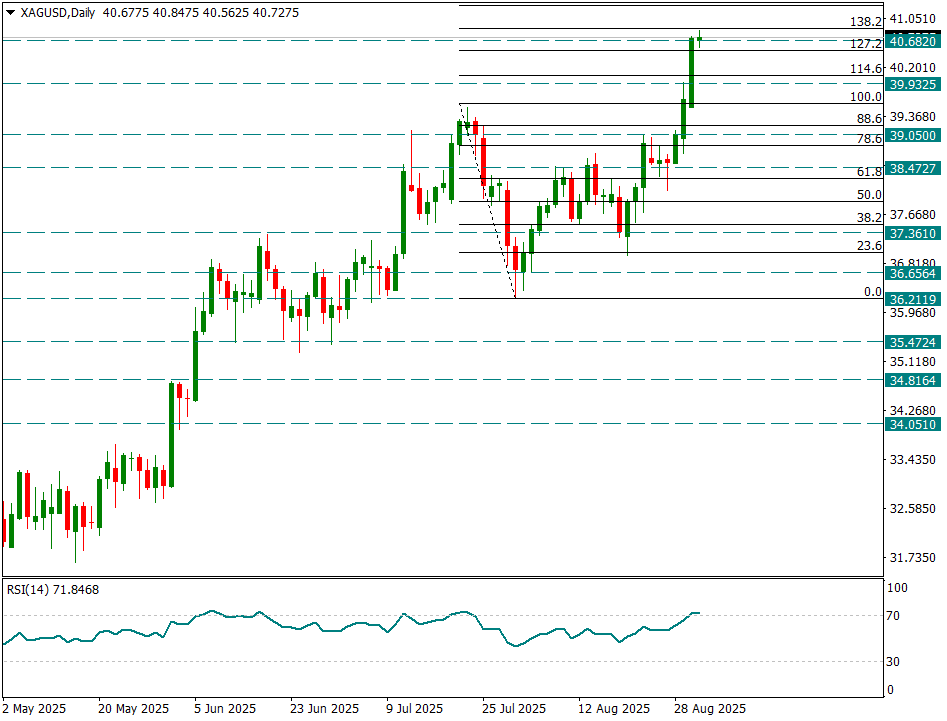Image resolution: width=947 pixels, height=721 pixels.
Task: Click the Fibonacci 61.8 level label
Action: click(x=869, y=171)
